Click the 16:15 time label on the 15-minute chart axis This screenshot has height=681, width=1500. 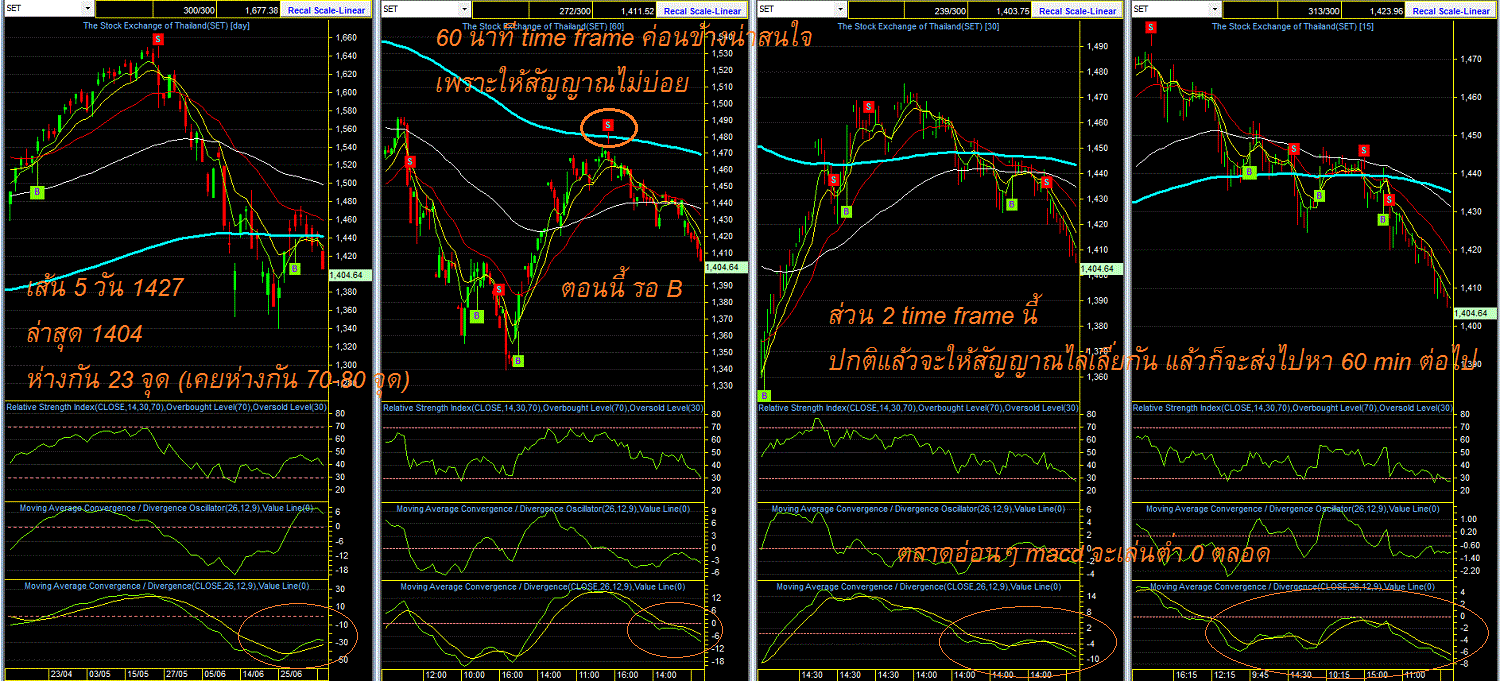[1187, 674]
